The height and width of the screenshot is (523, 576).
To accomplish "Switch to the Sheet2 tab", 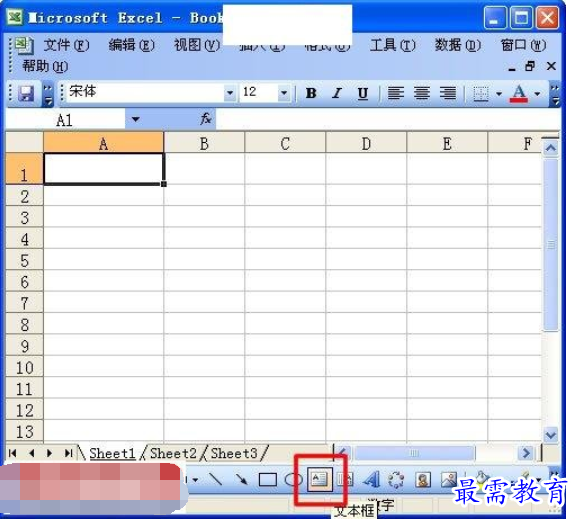I will [x=173, y=454].
